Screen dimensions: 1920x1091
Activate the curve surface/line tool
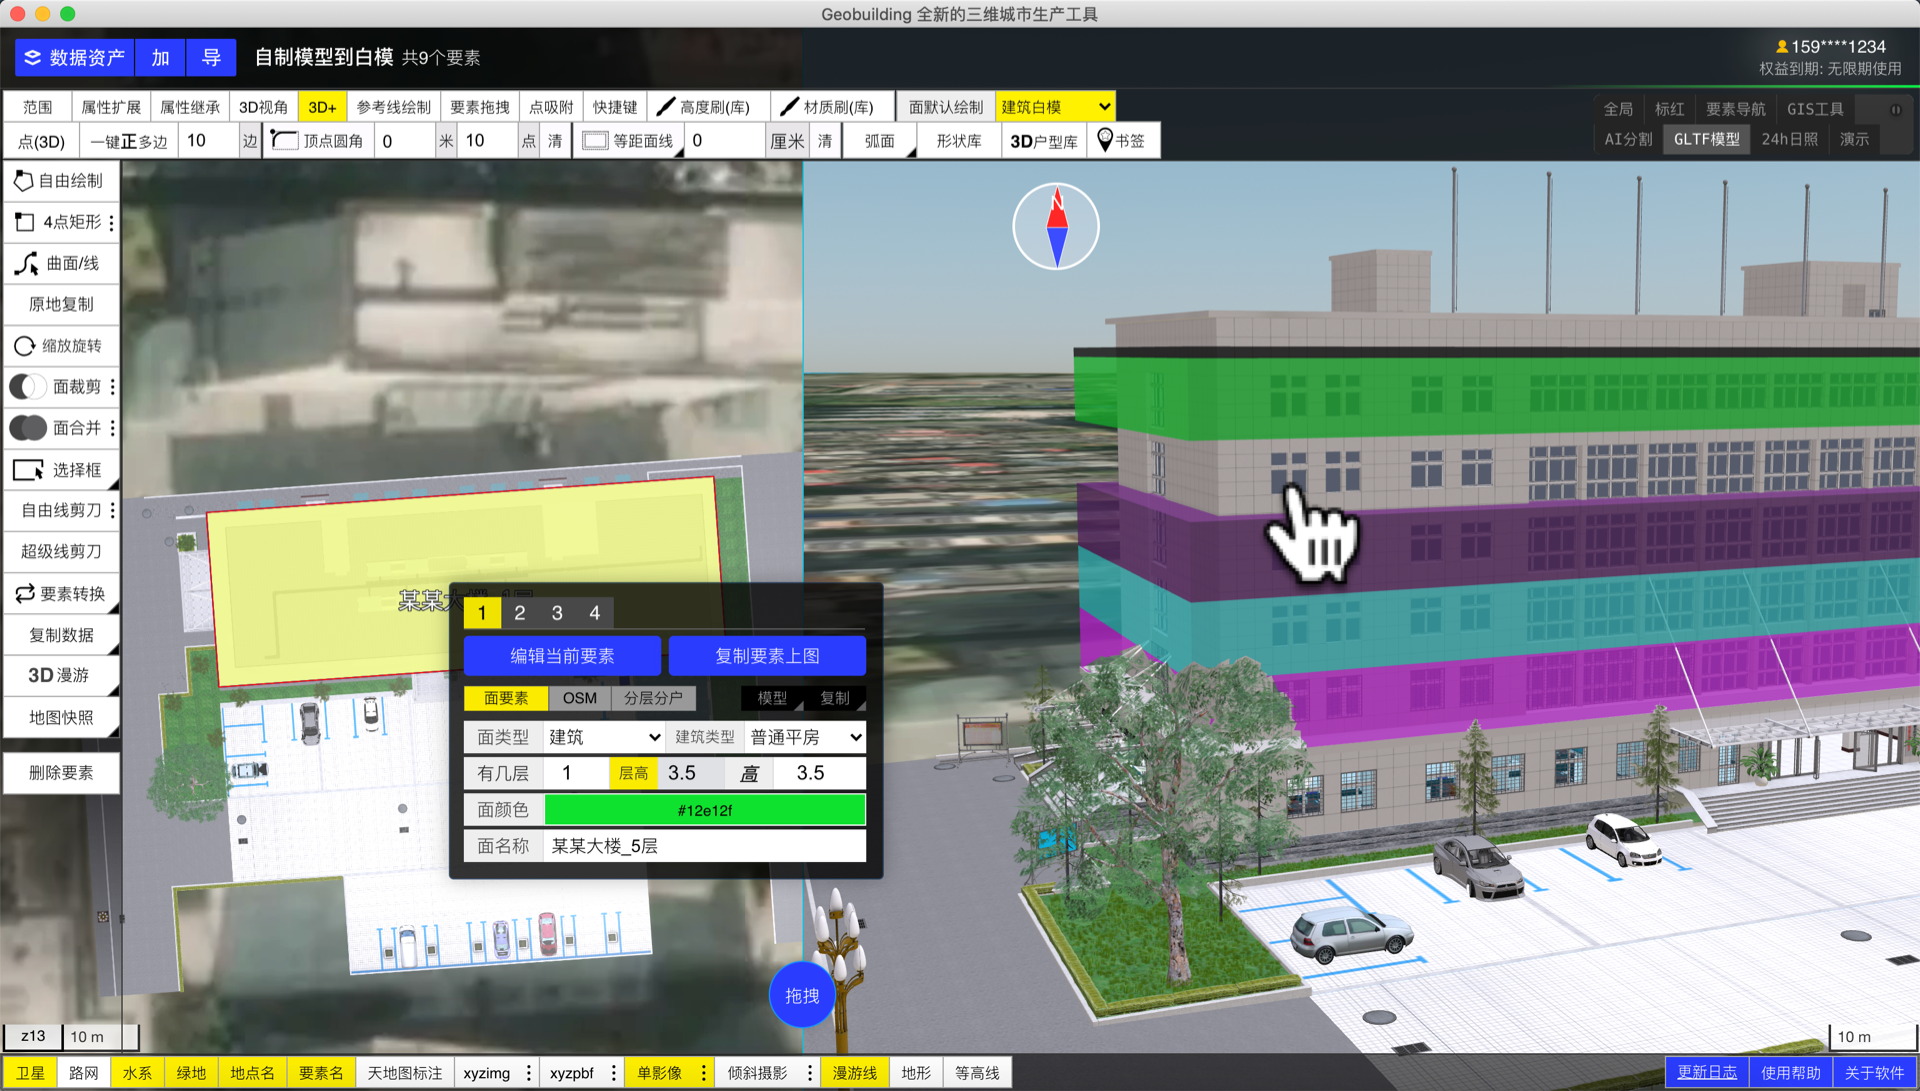click(x=60, y=263)
